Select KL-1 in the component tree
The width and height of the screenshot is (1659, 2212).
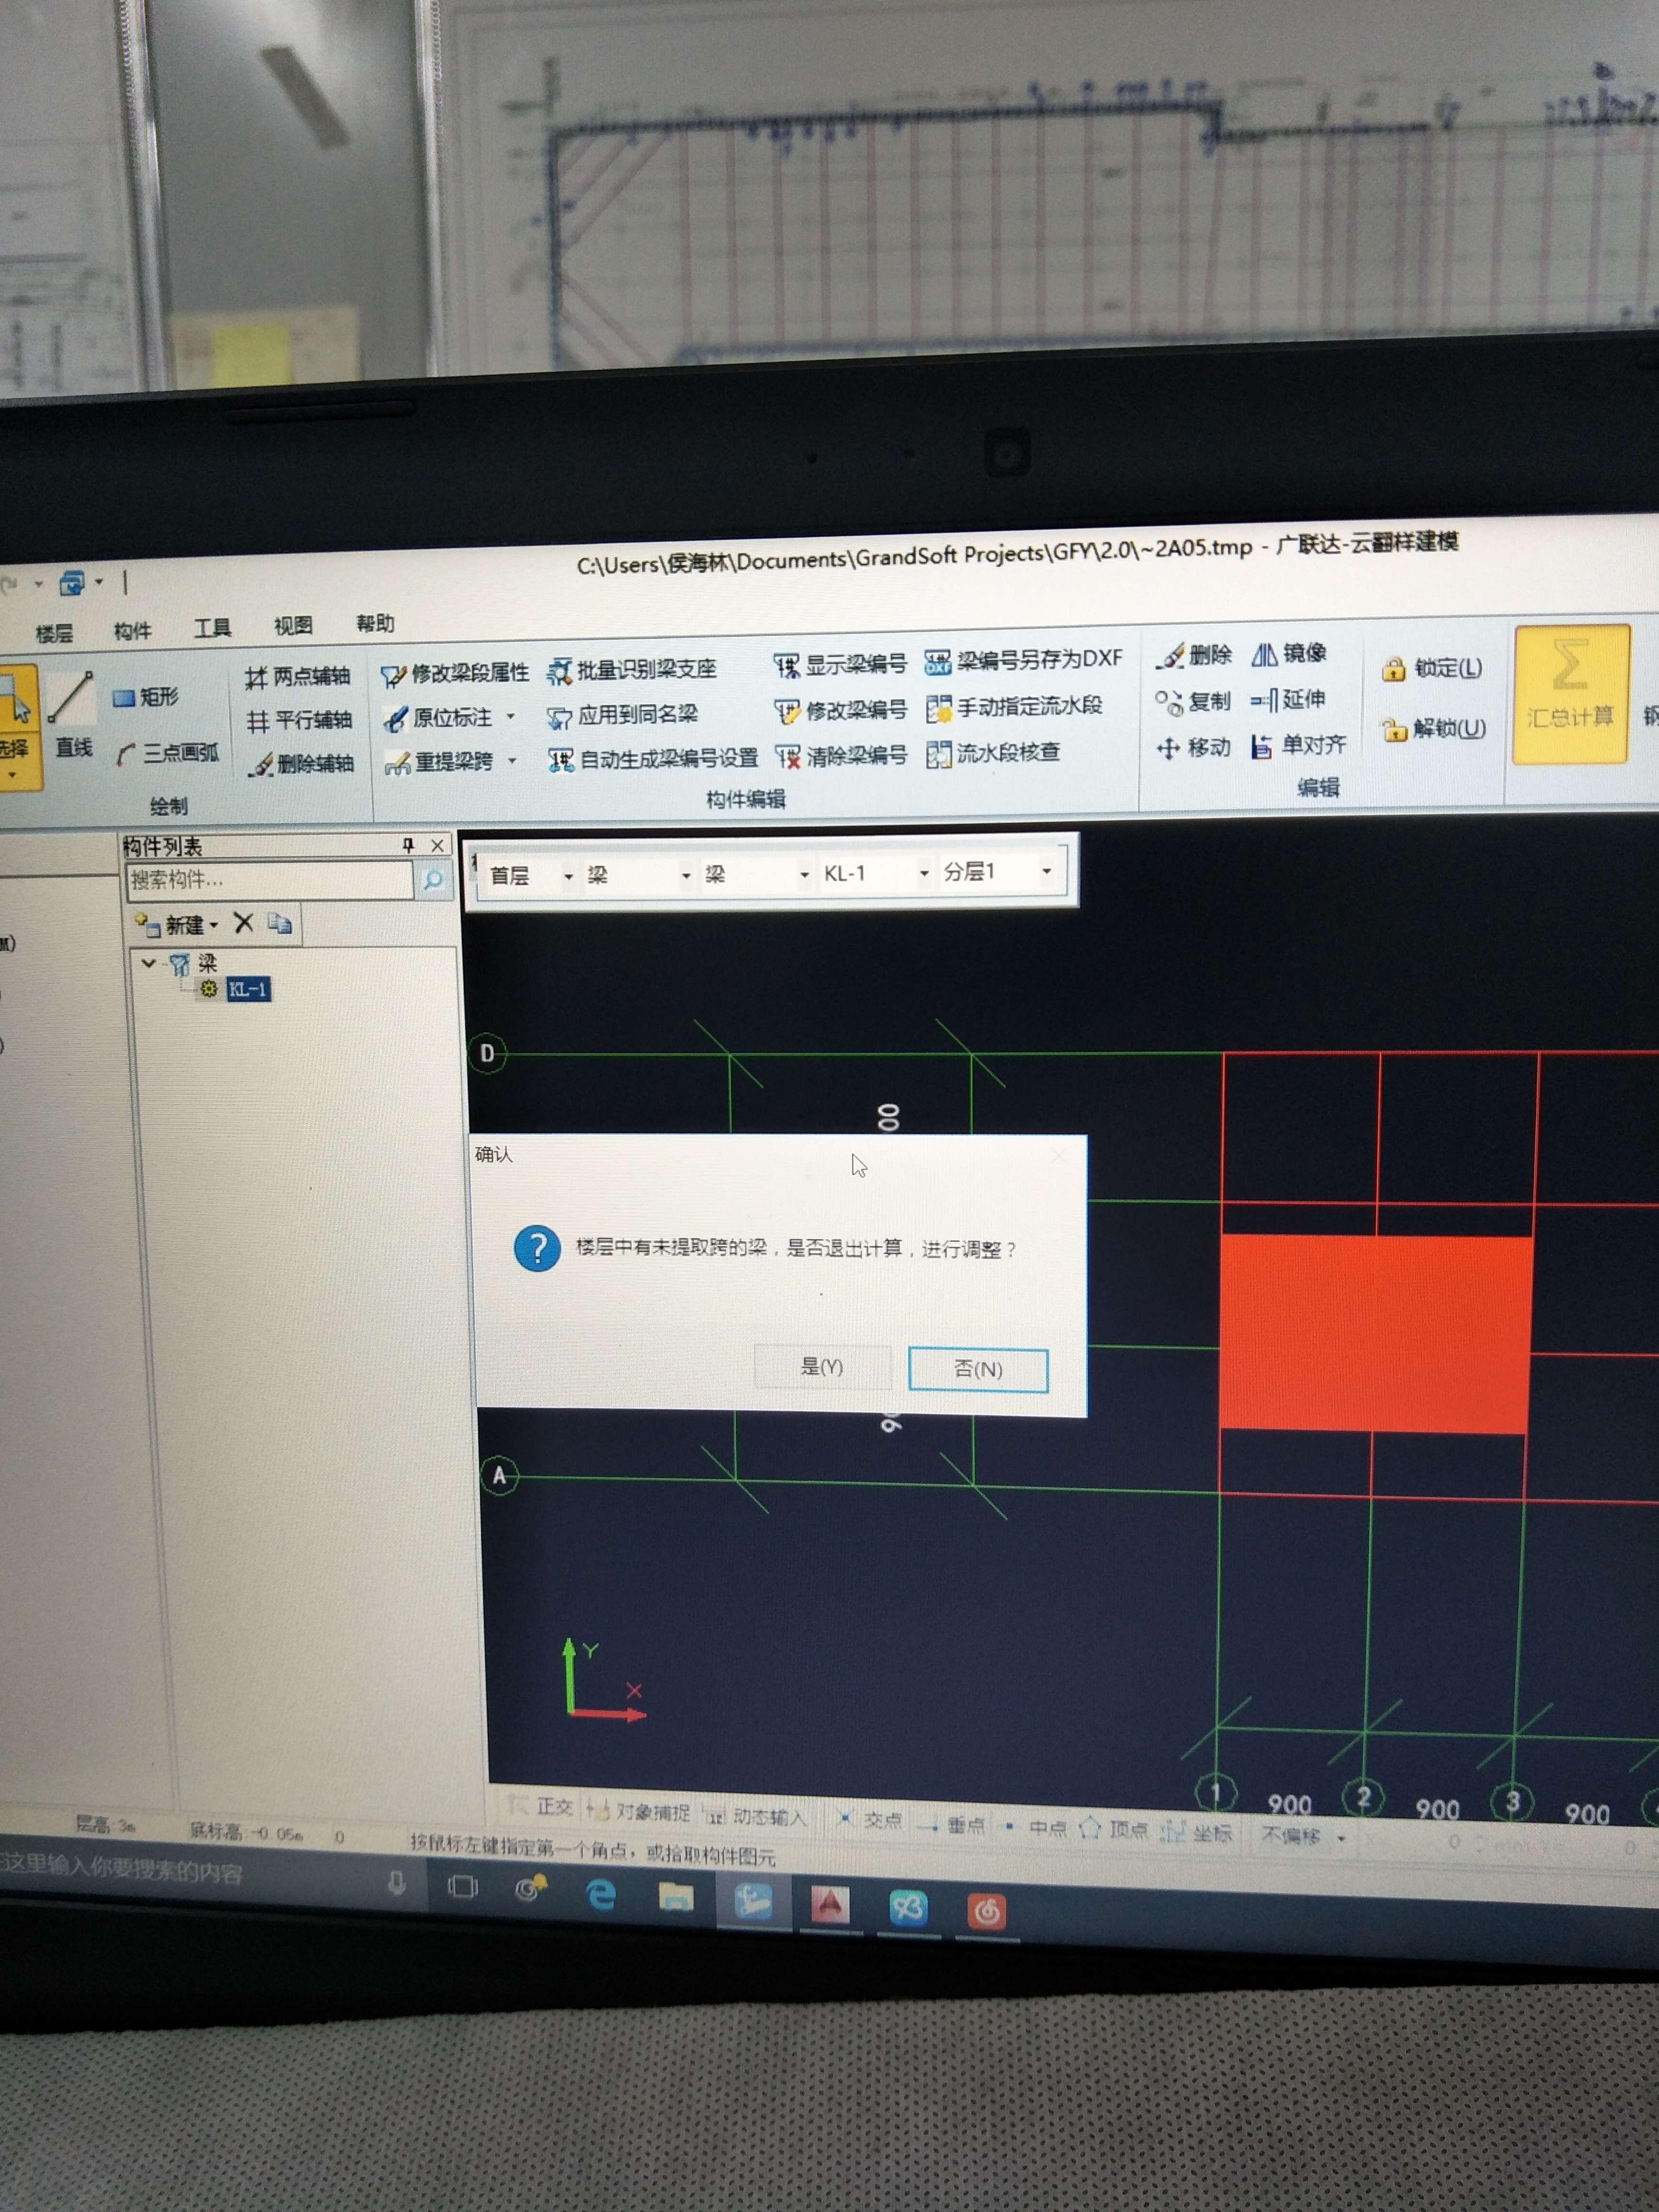click(x=247, y=990)
